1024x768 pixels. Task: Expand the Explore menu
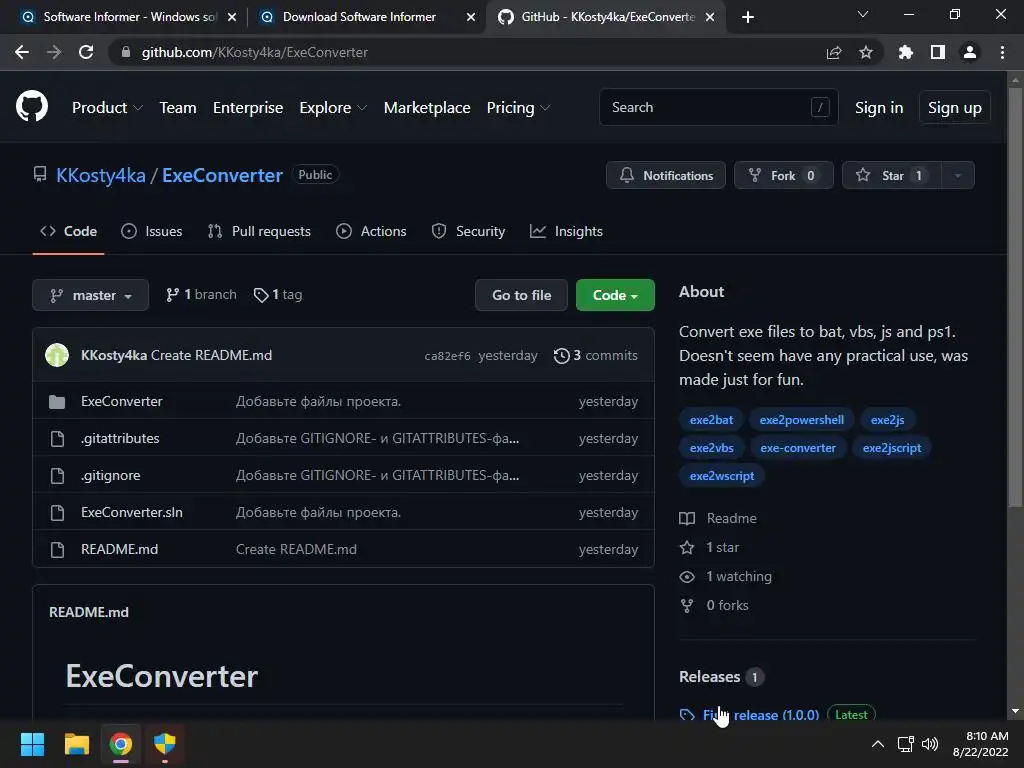pos(333,108)
